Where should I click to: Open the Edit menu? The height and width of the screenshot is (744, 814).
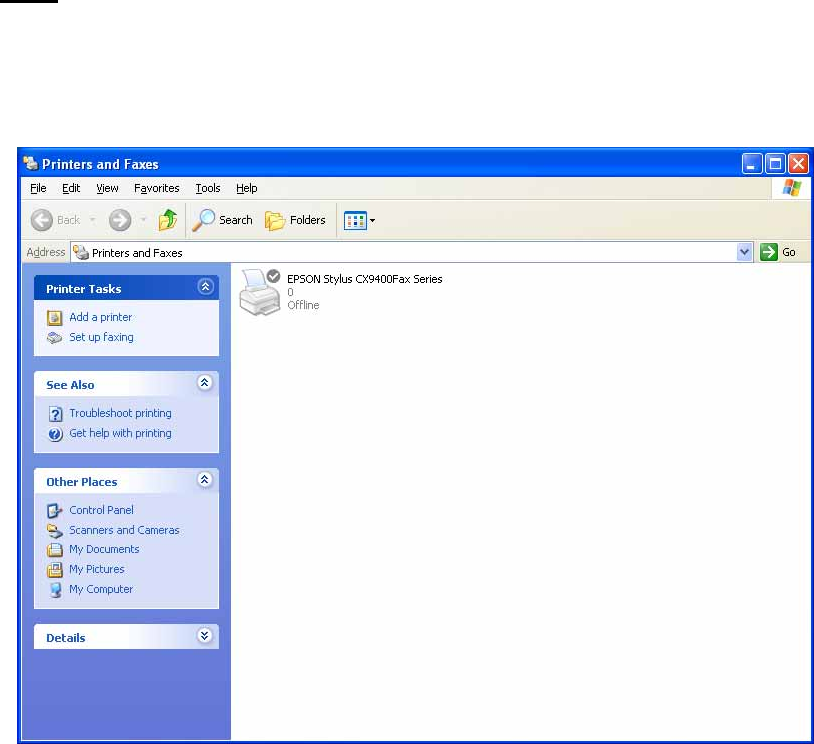(x=71, y=188)
